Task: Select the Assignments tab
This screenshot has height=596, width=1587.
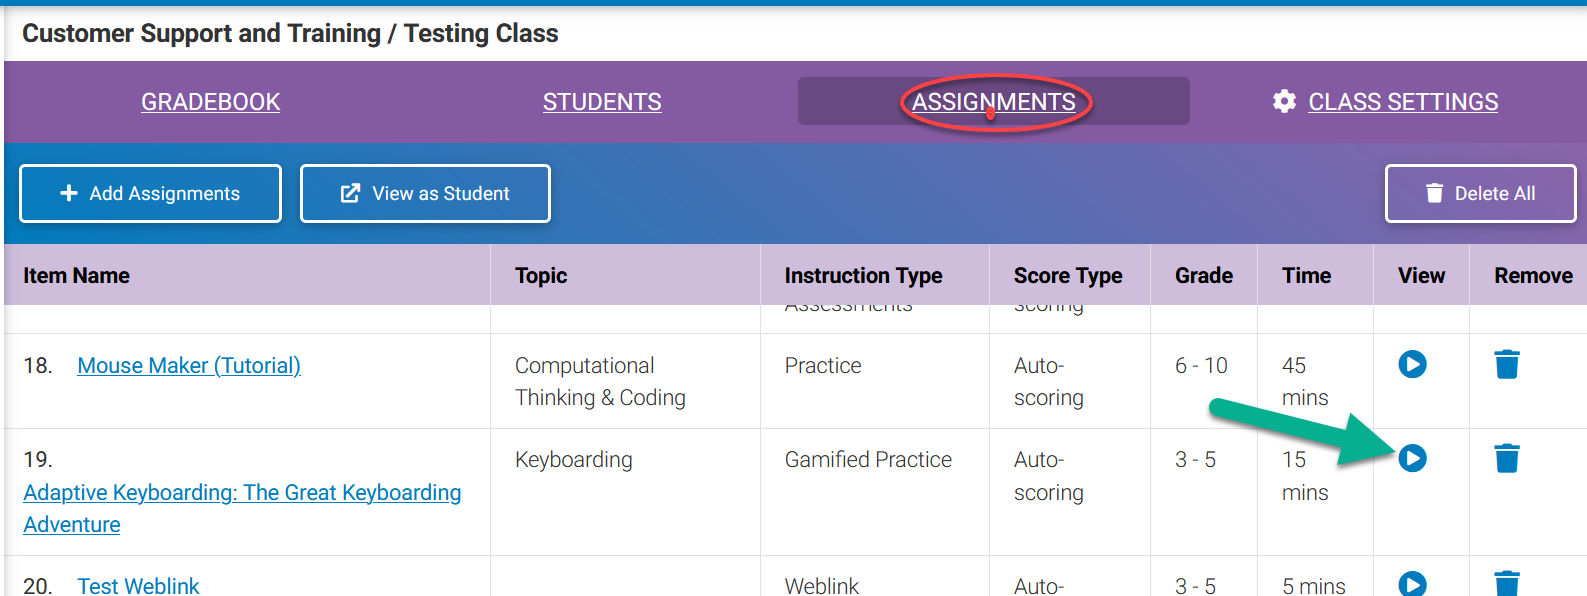Action: click(993, 101)
